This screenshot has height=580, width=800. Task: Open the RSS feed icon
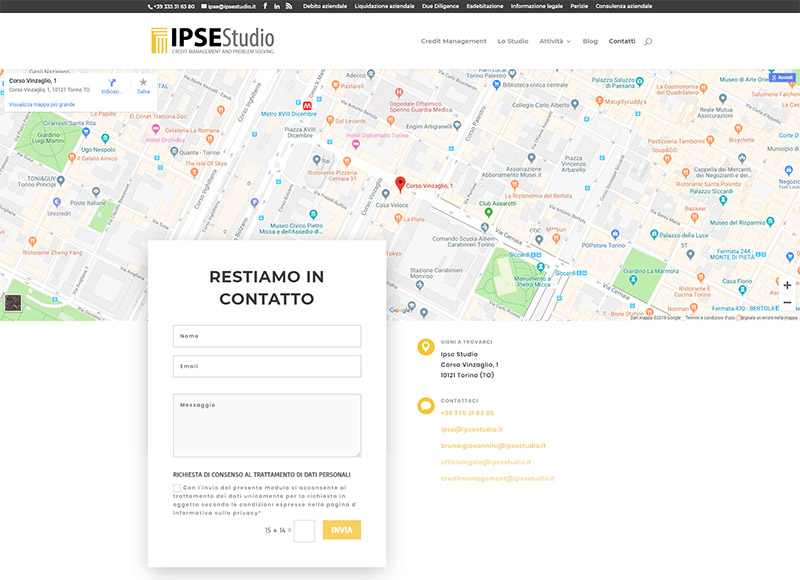pos(289,6)
